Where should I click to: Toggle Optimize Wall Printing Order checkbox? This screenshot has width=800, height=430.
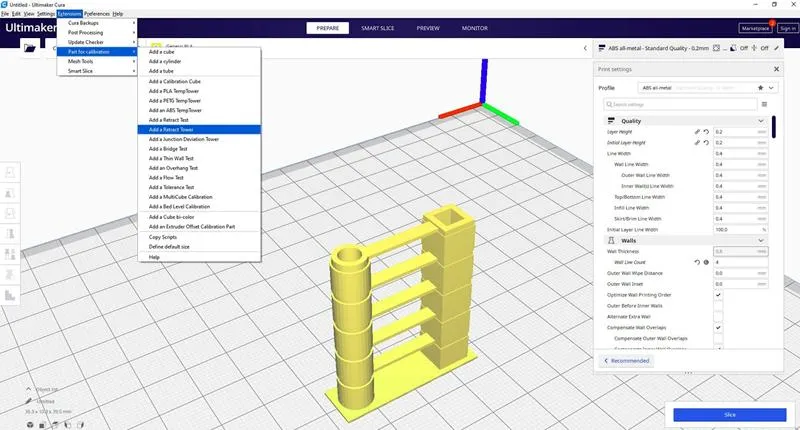[718, 295]
